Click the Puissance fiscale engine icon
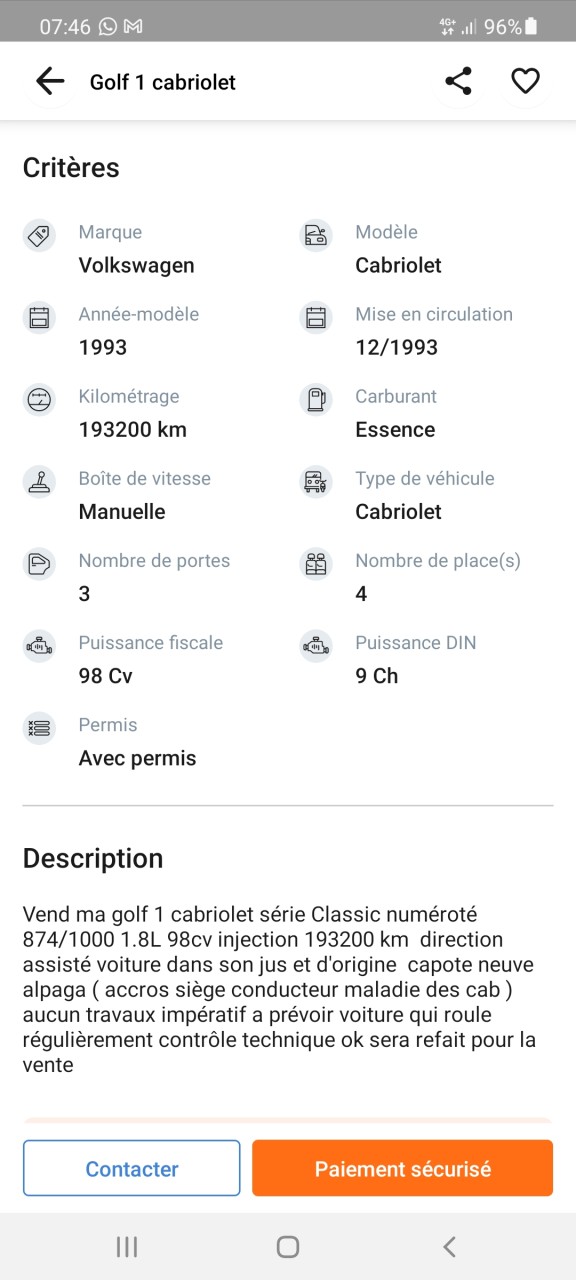The image size is (576, 1280). coord(39,646)
